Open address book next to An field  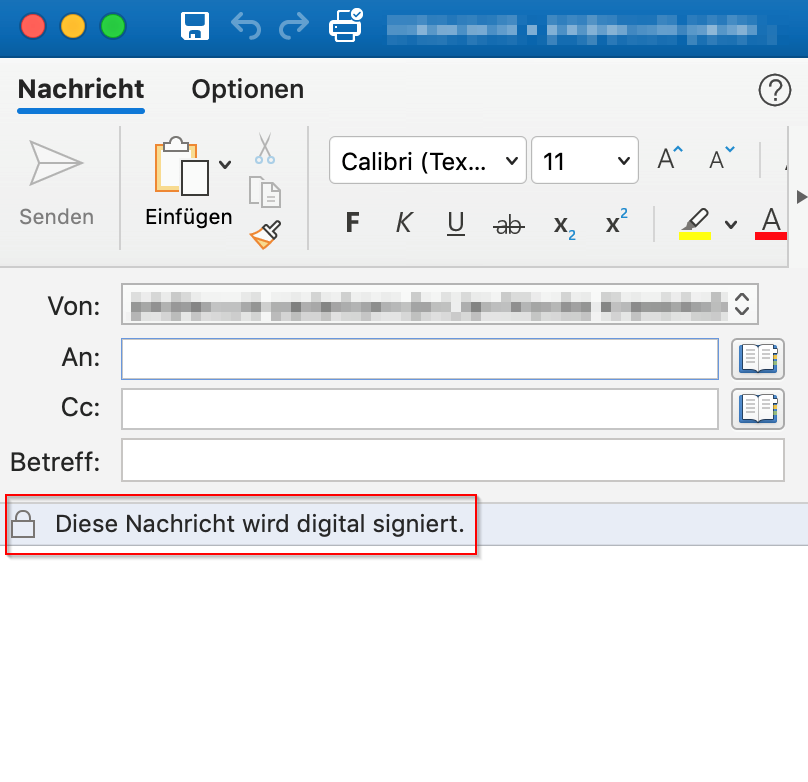tap(758, 358)
